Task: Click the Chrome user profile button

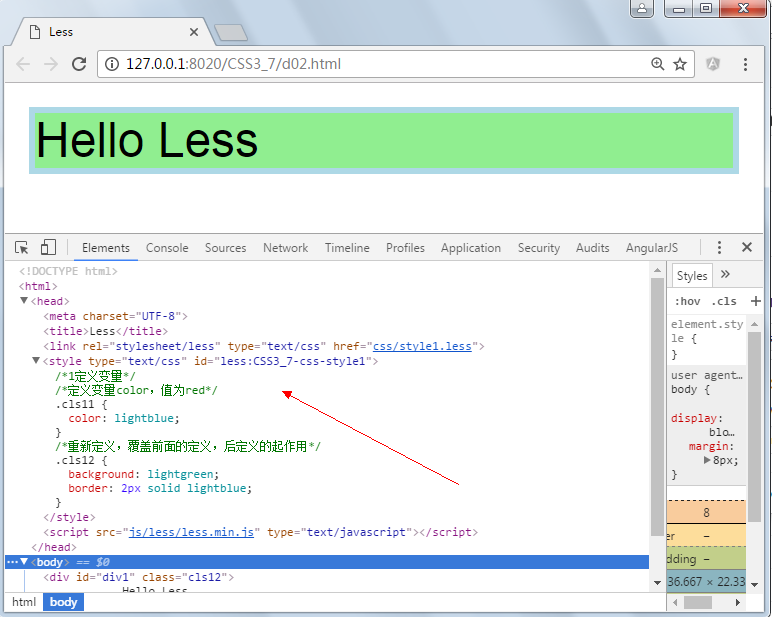Action: (x=642, y=8)
